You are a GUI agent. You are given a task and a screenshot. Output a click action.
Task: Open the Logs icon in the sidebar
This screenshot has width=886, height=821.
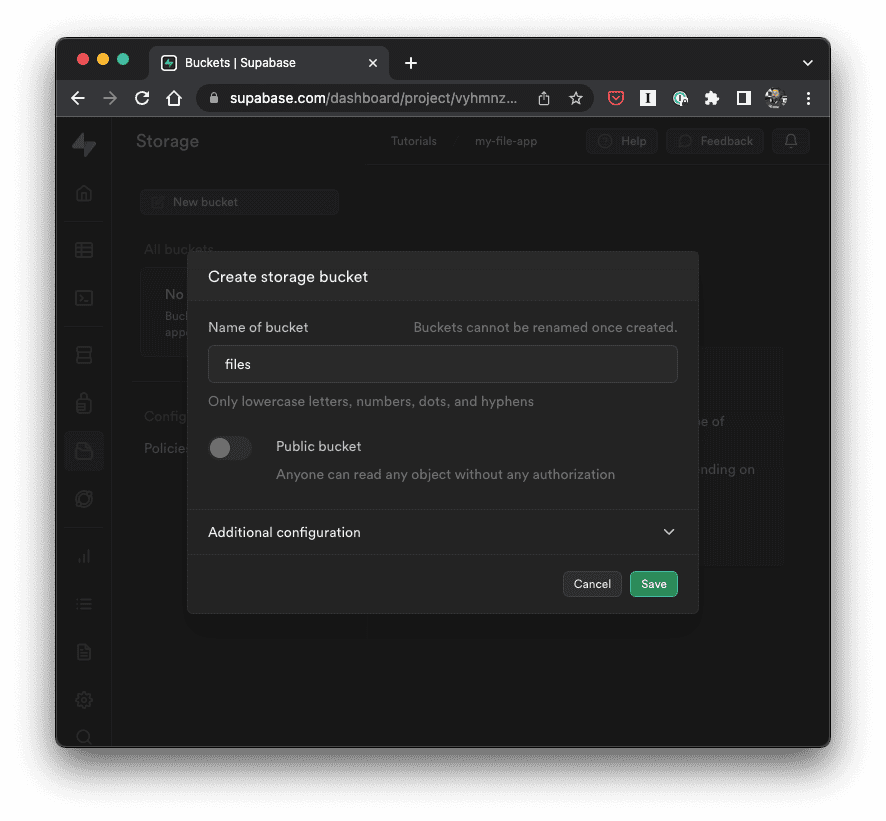point(83,604)
